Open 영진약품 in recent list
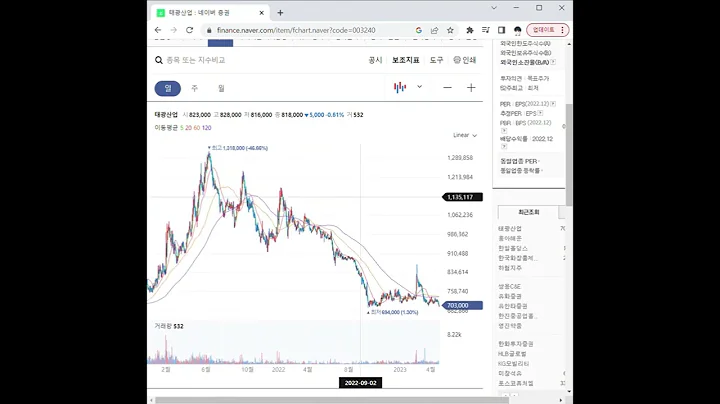The image size is (720, 404). (x=510, y=326)
